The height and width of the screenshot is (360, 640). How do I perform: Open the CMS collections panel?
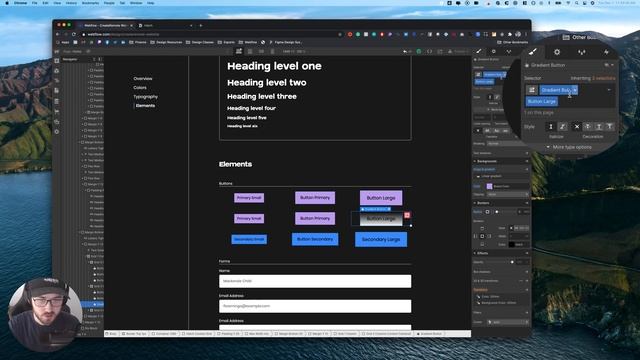[x=57, y=101]
